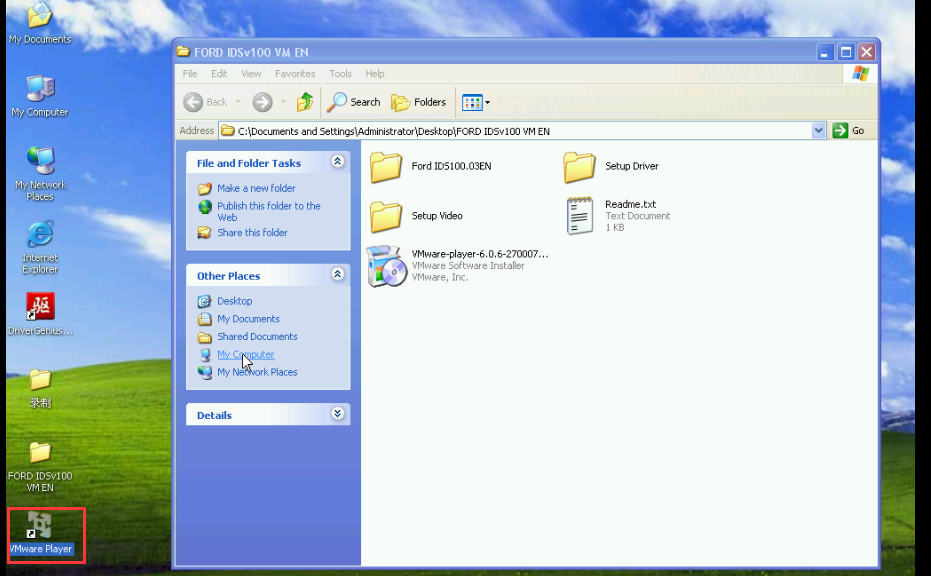Click the Forward arrow toolbar button

coord(262,102)
